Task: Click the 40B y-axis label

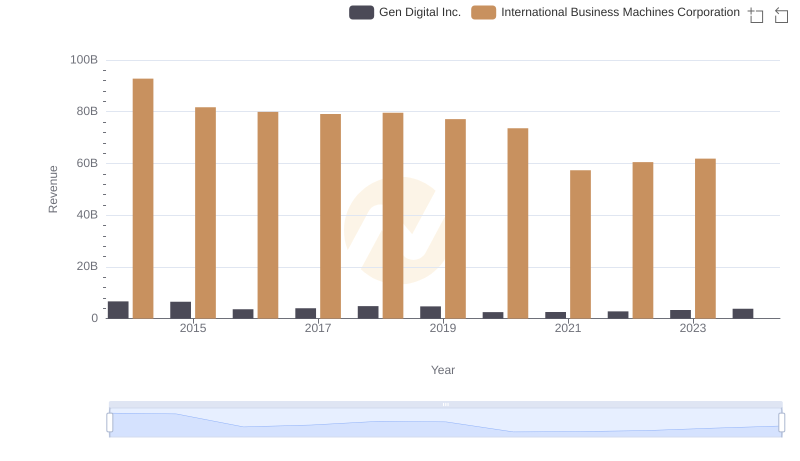Action: [87, 215]
